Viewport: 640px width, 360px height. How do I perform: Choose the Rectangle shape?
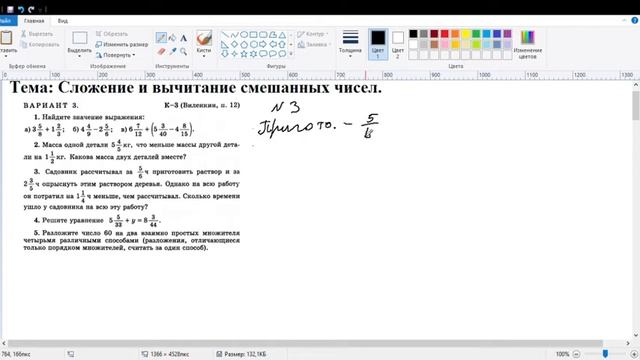[253, 35]
